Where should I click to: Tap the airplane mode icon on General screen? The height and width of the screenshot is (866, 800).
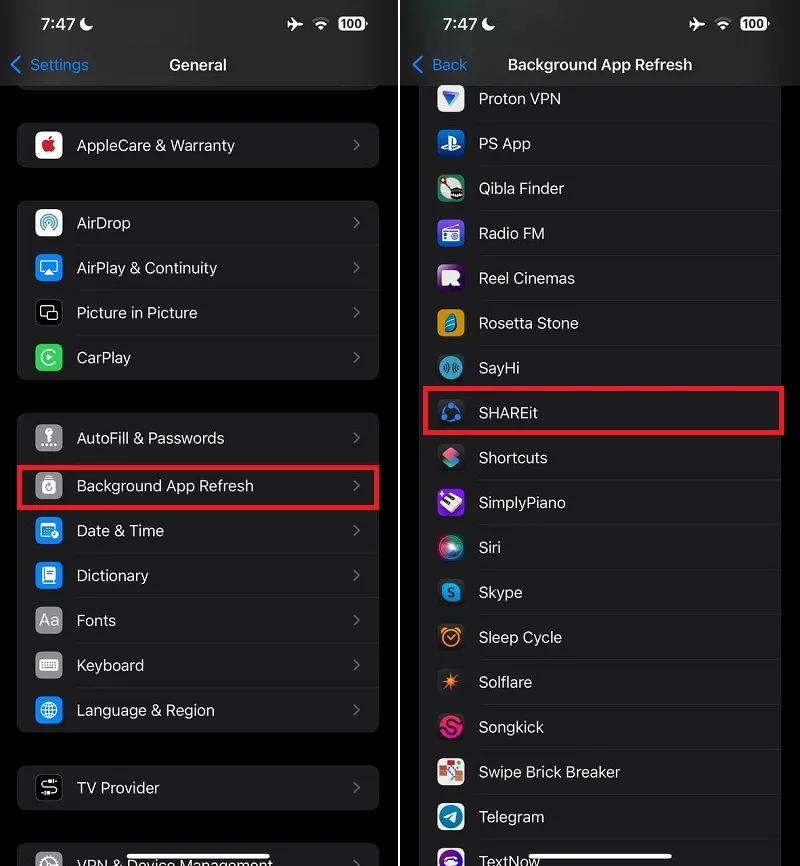tap(295, 24)
